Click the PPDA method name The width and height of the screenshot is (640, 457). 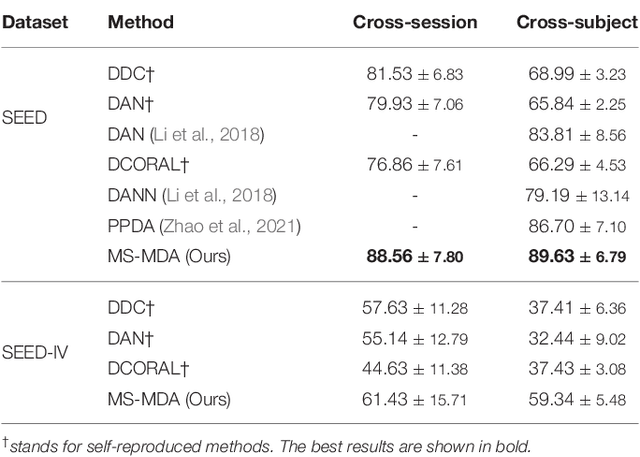click(127, 224)
